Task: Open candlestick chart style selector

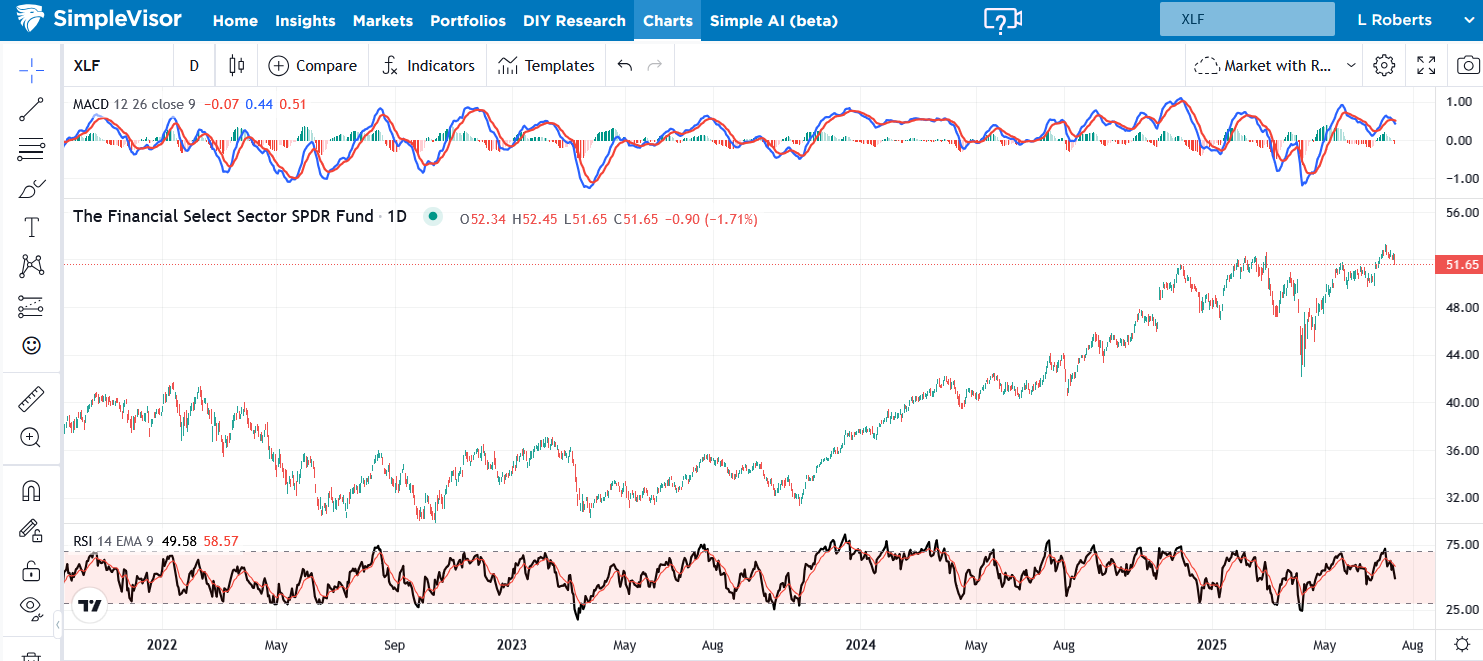Action: point(237,66)
